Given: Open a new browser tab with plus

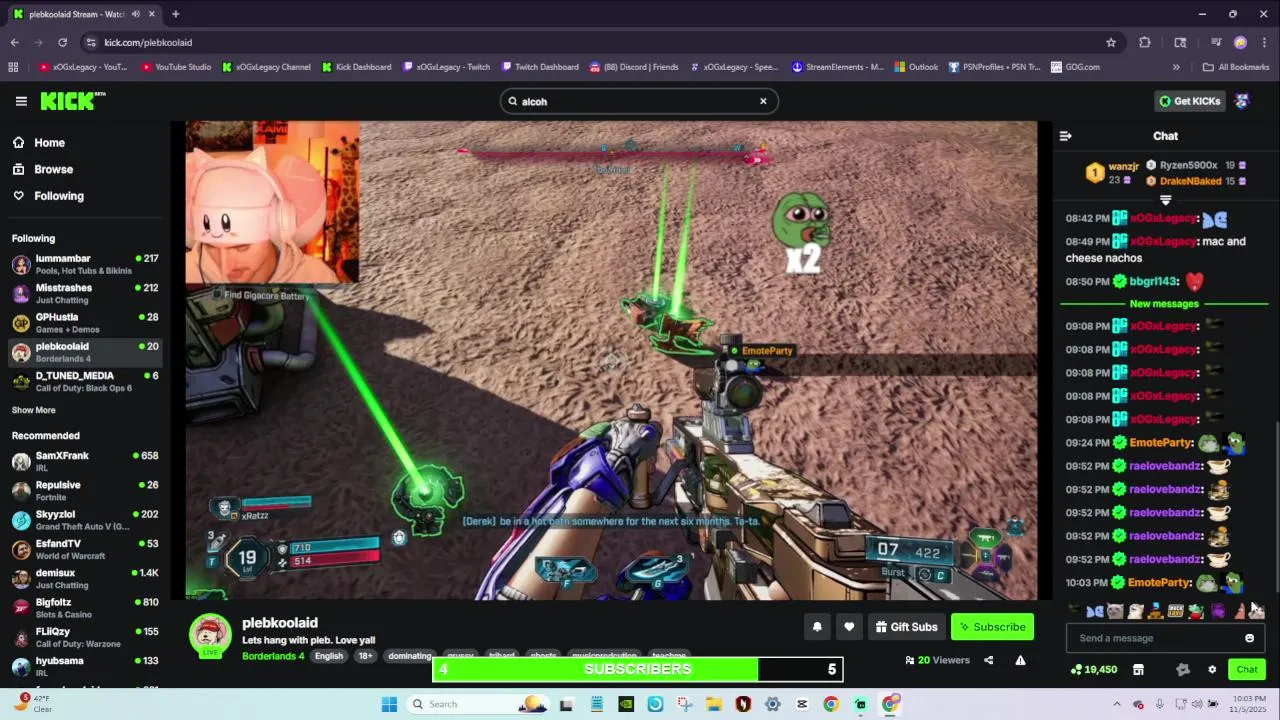Looking at the screenshot, I should click(175, 14).
